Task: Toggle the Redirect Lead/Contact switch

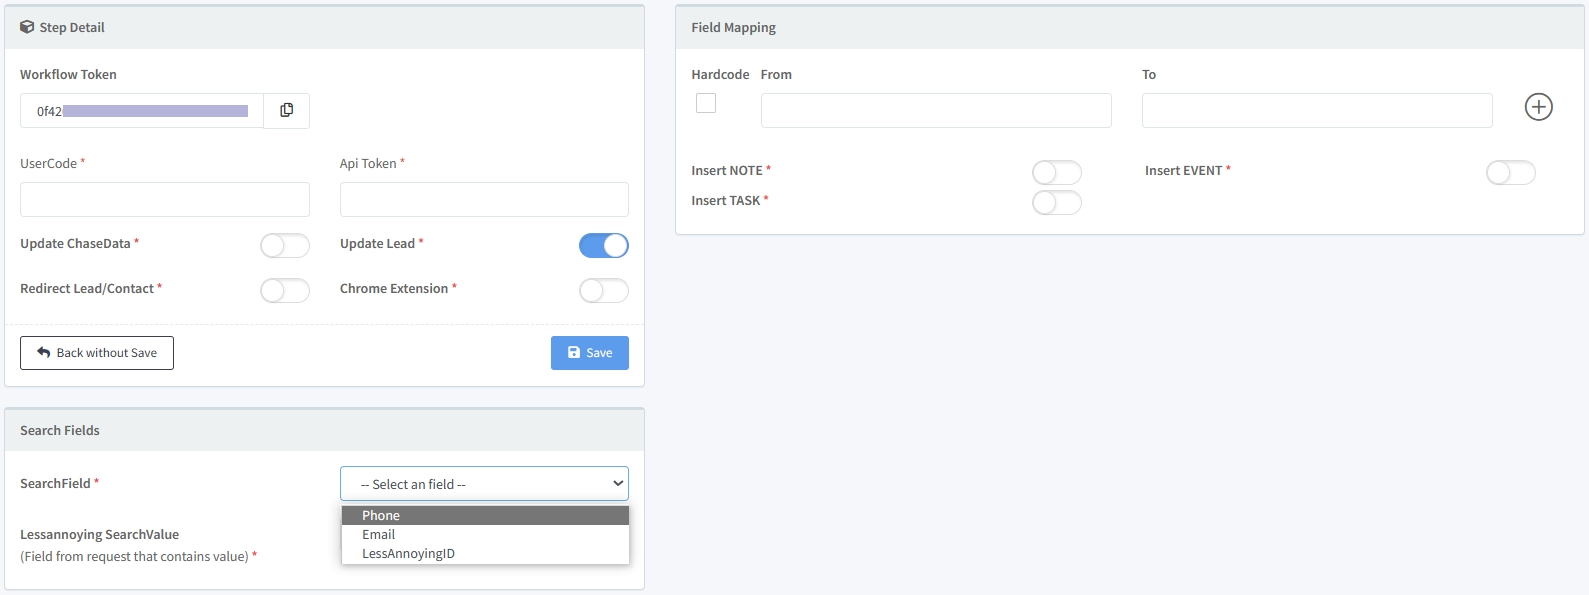Action: point(285,291)
